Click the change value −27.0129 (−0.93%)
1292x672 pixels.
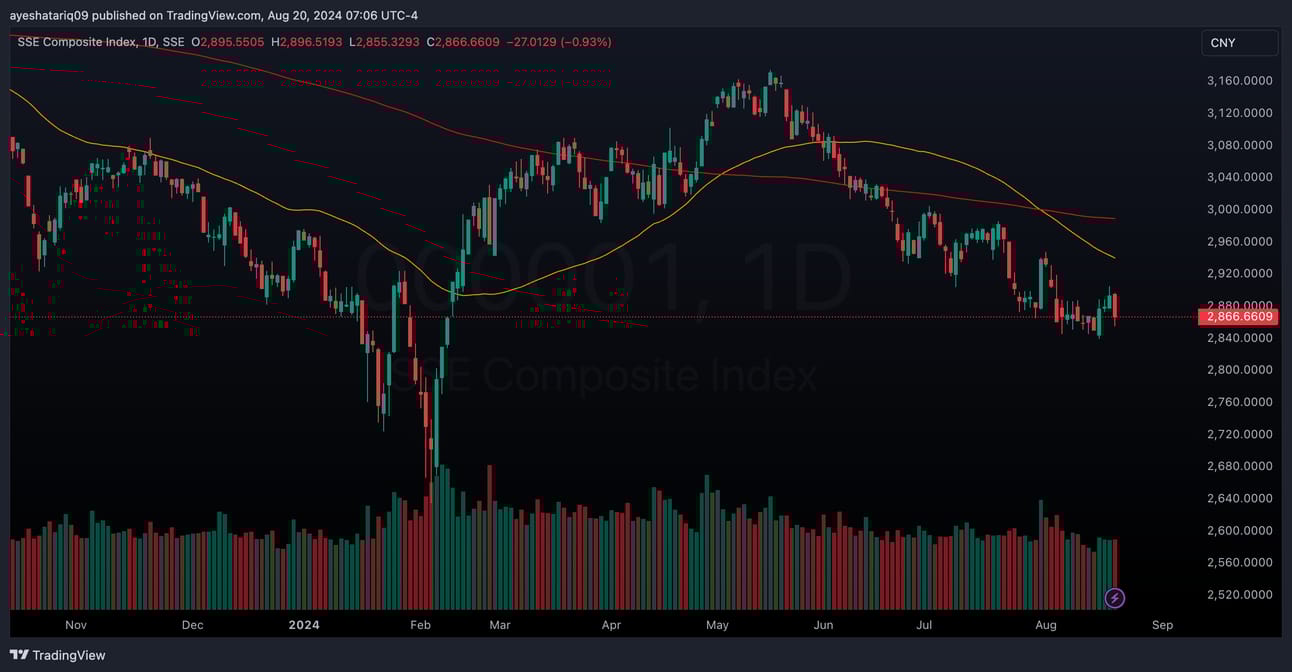click(x=559, y=42)
